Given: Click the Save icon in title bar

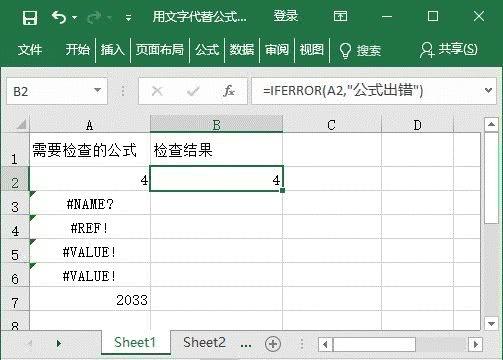Looking at the screenshot, I should coord(30,17).
